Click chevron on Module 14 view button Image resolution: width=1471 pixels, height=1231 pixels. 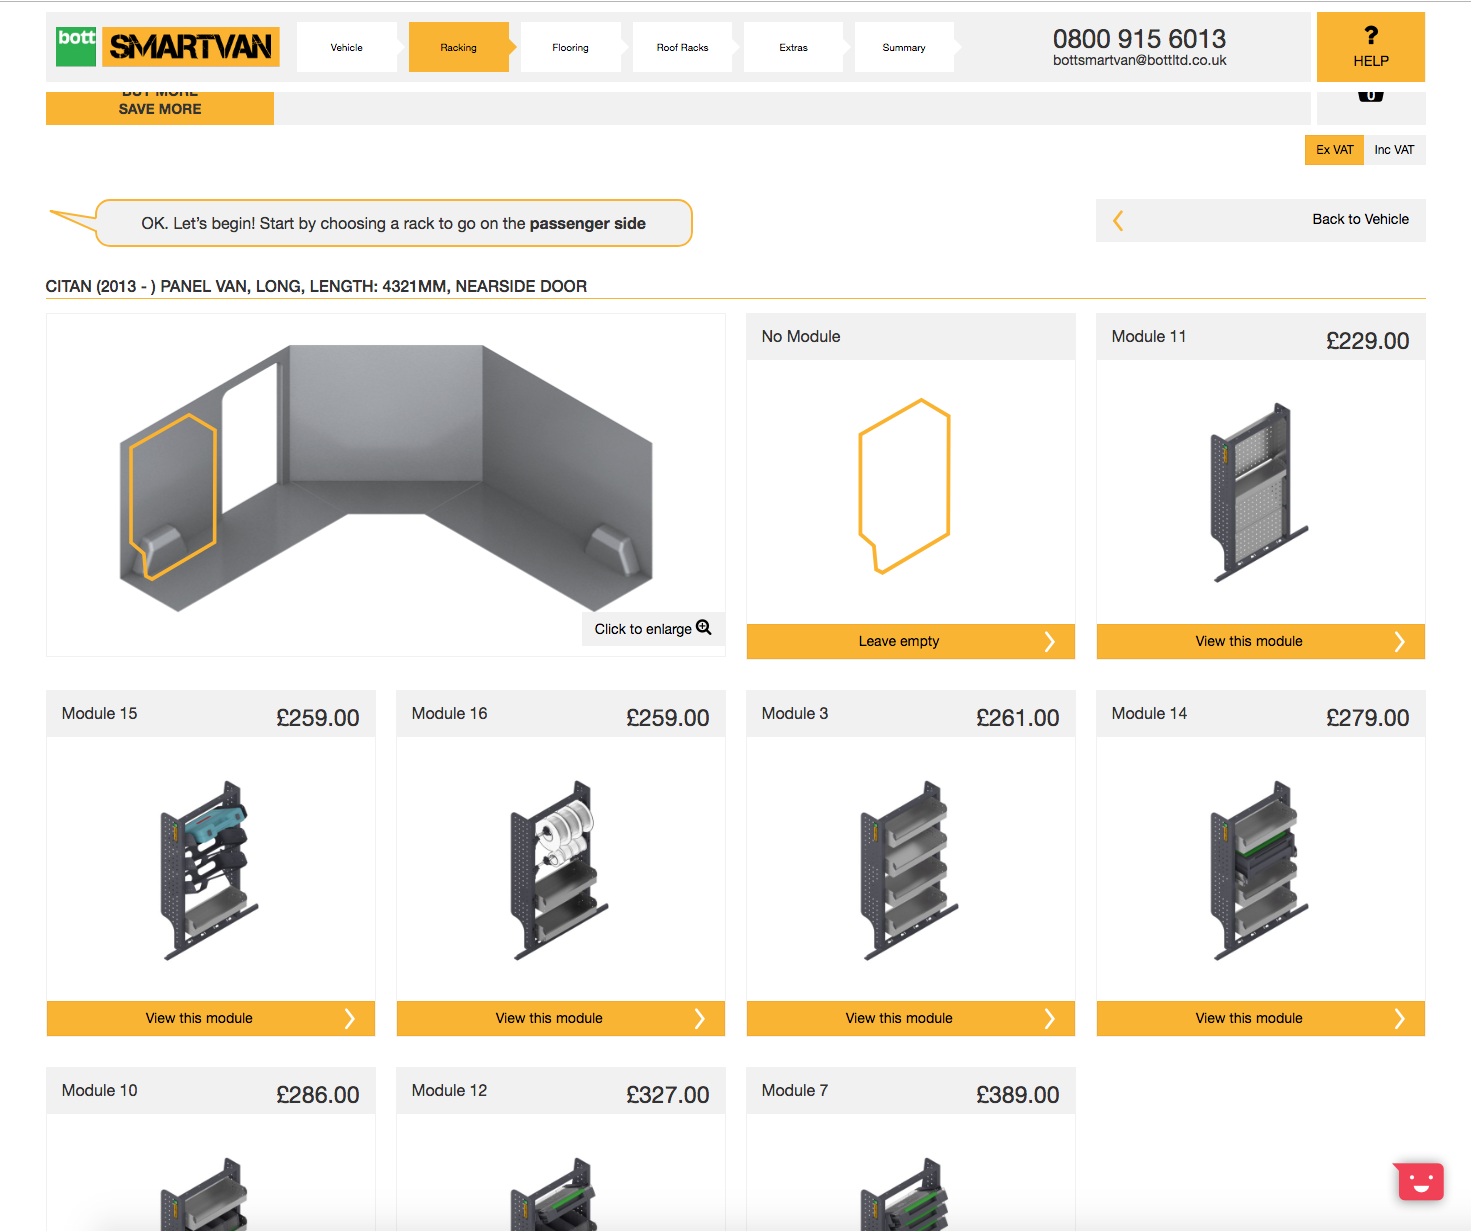coord(1399,1019)
